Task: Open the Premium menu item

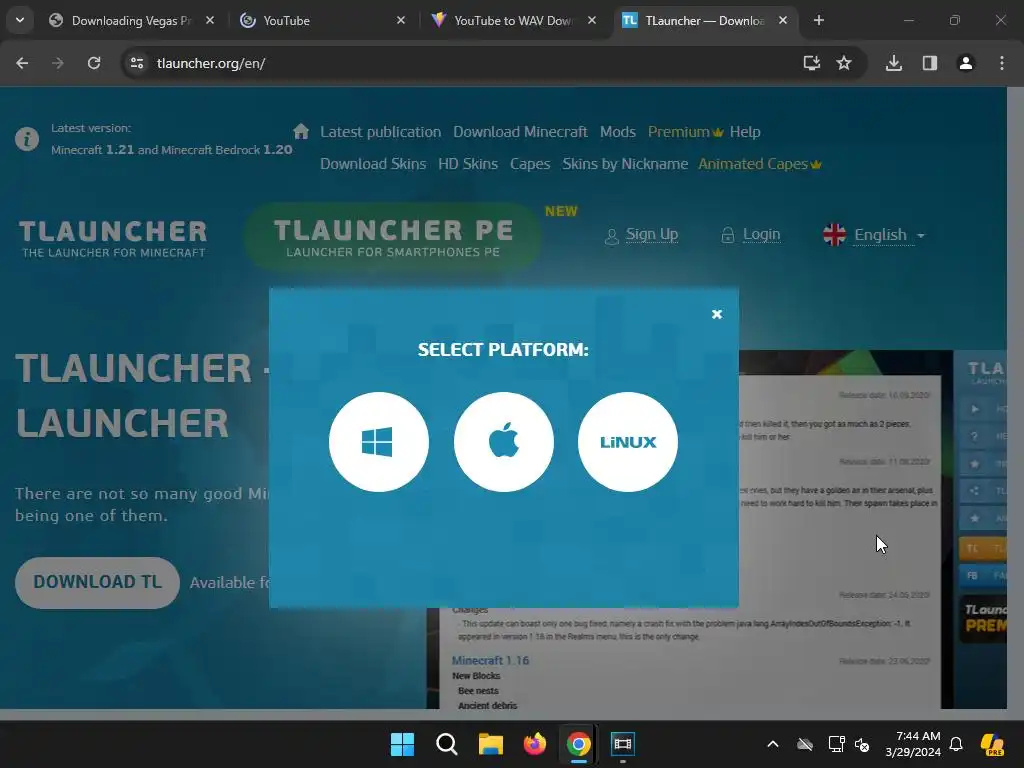Action: point(684,132)
